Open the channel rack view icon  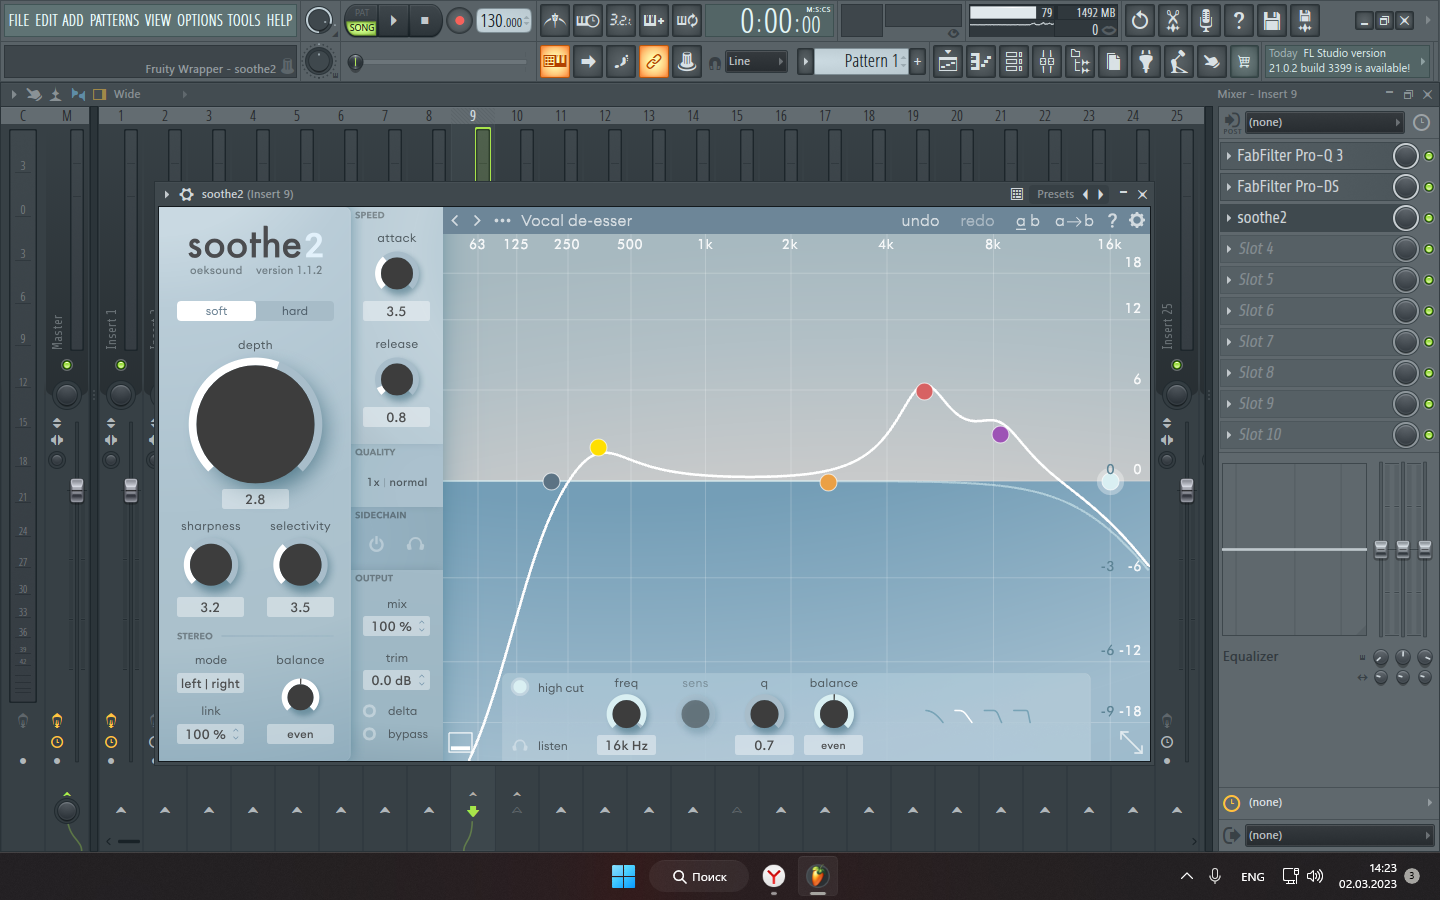(x=1014, y=62)
